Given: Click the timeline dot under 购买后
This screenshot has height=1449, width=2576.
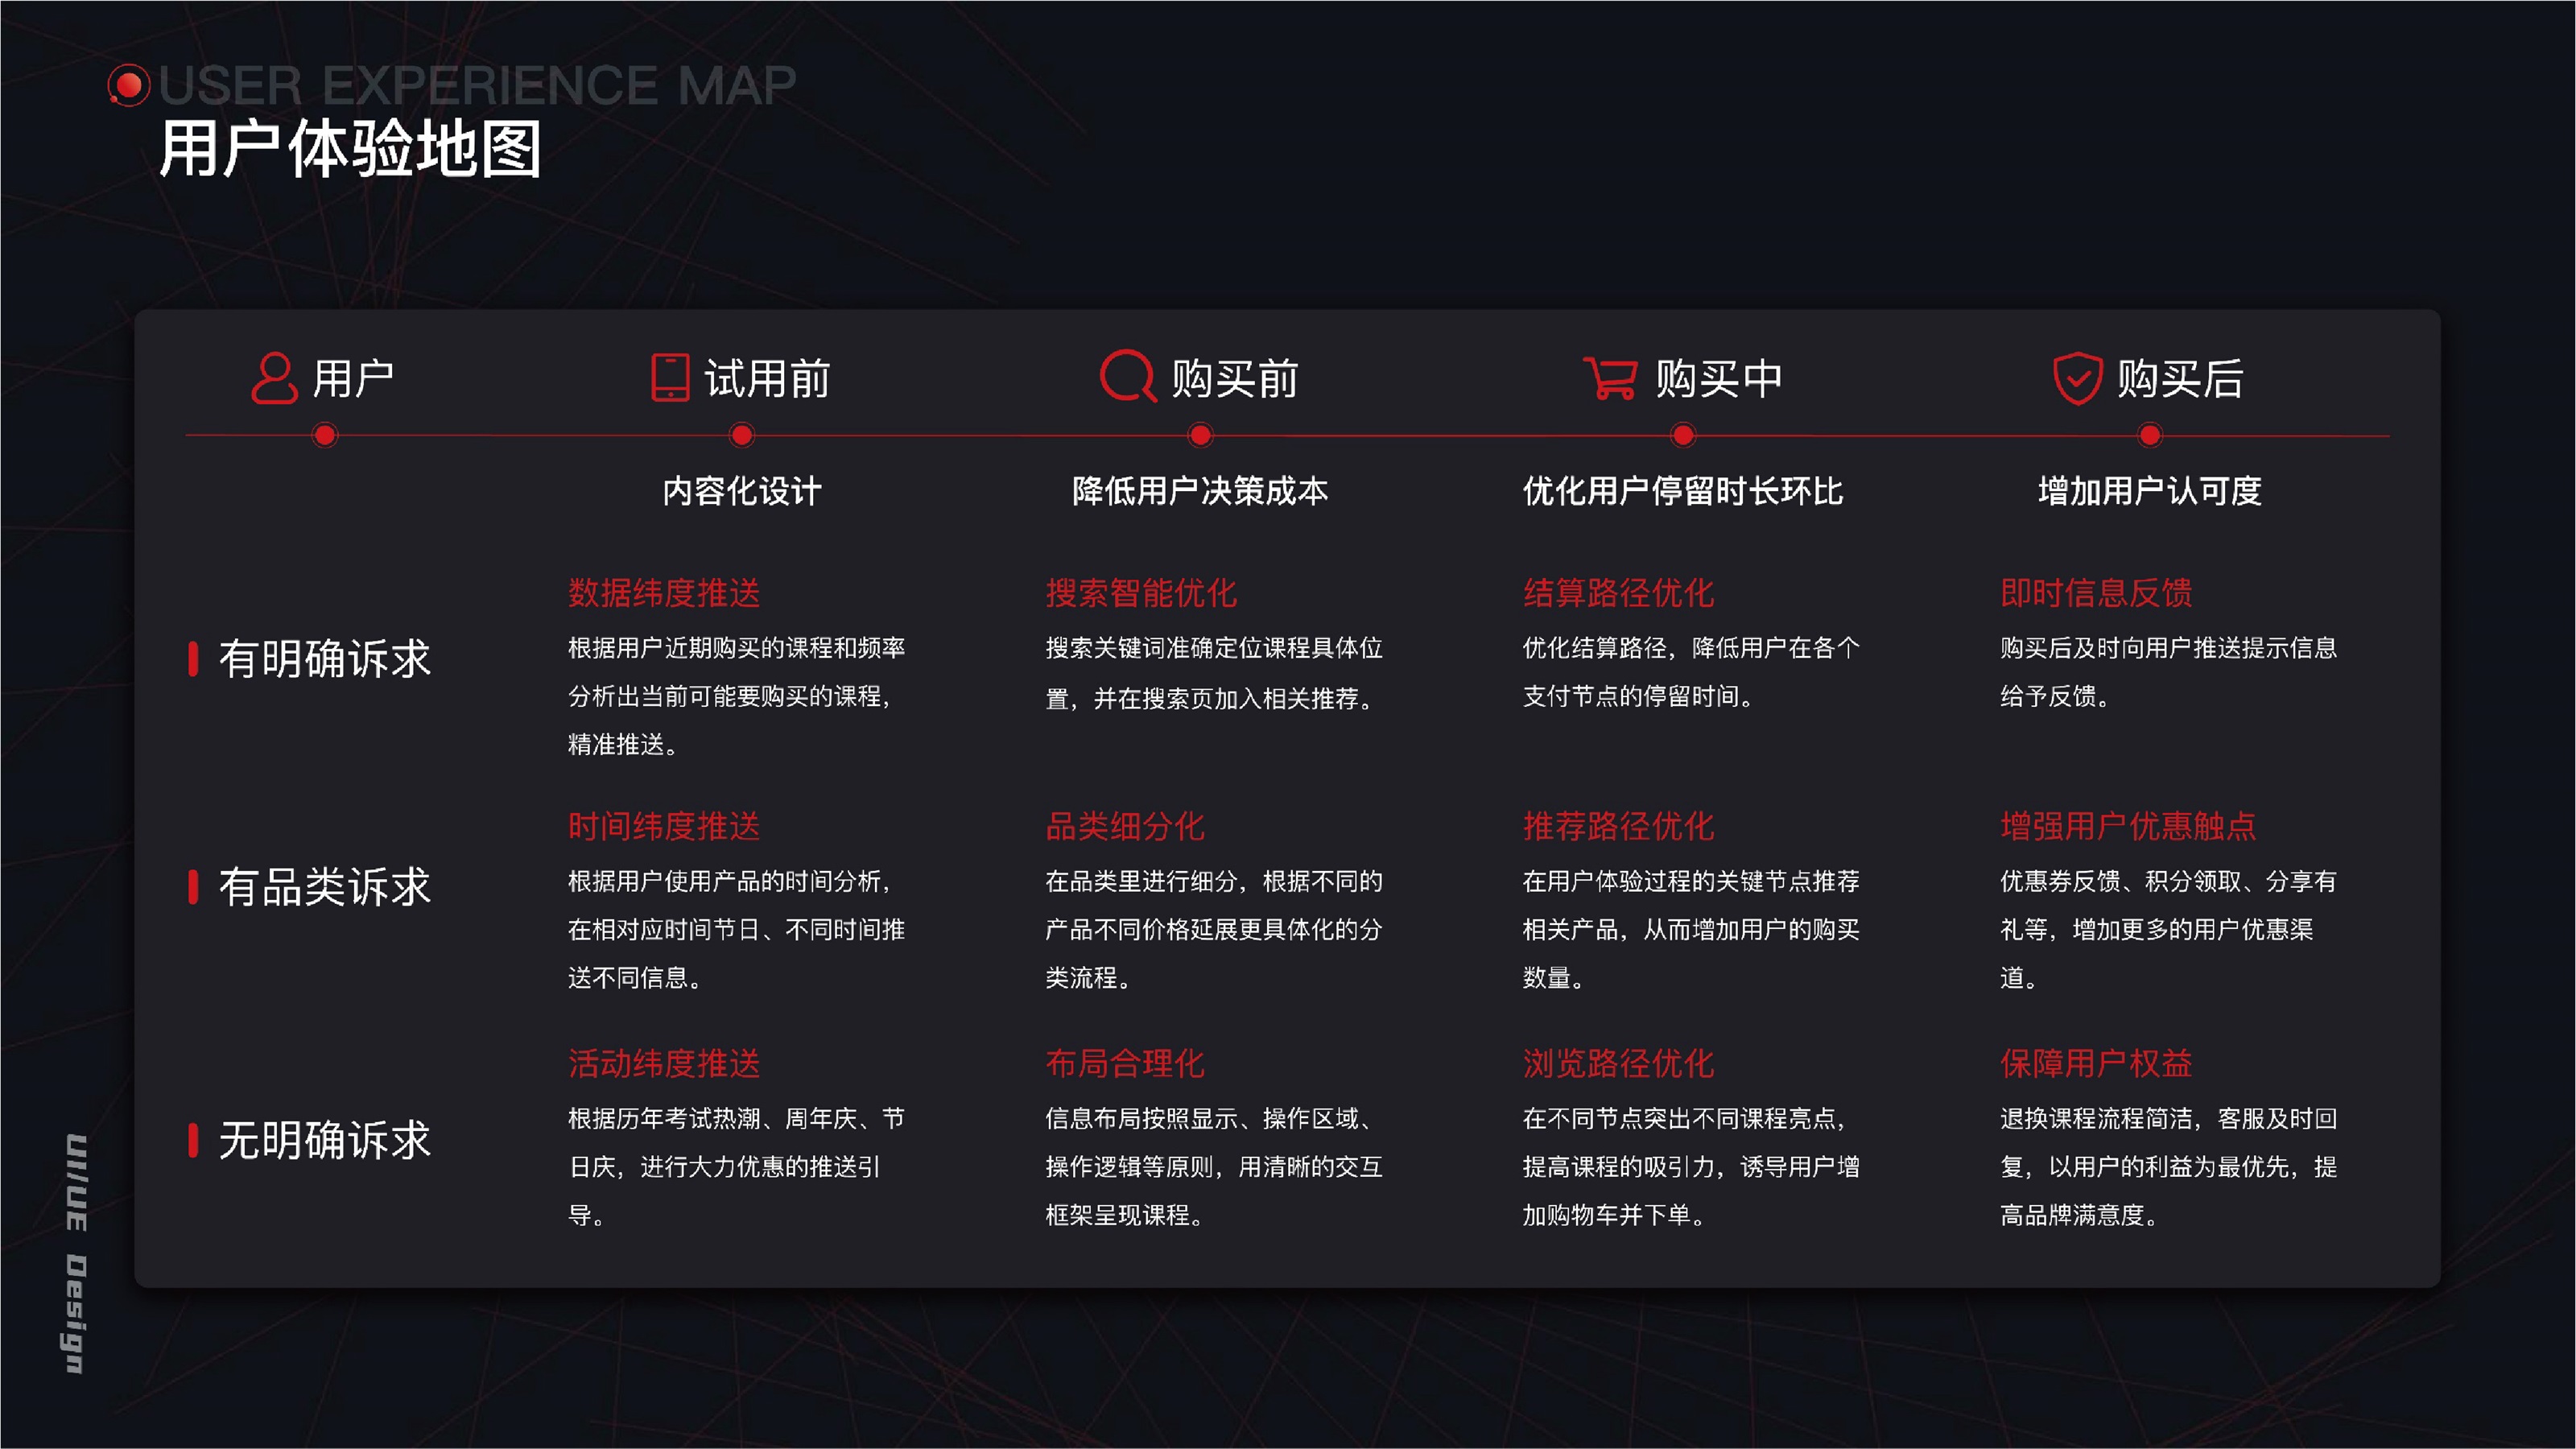Looking at the screenshot, I should pos(2150,435).
